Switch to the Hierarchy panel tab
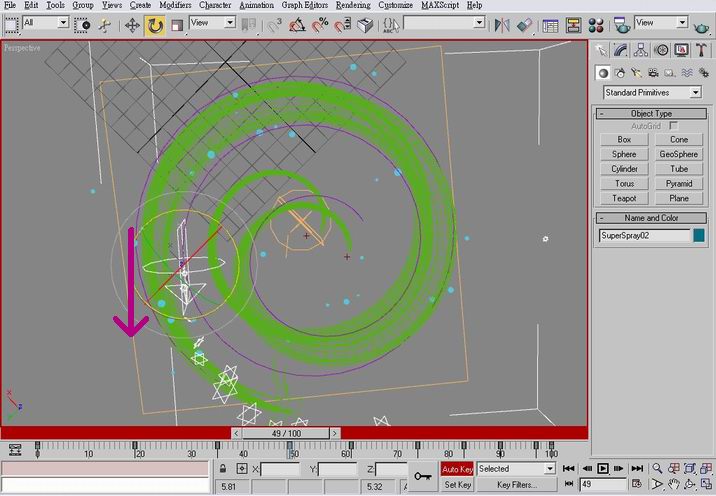 point(641,50)
